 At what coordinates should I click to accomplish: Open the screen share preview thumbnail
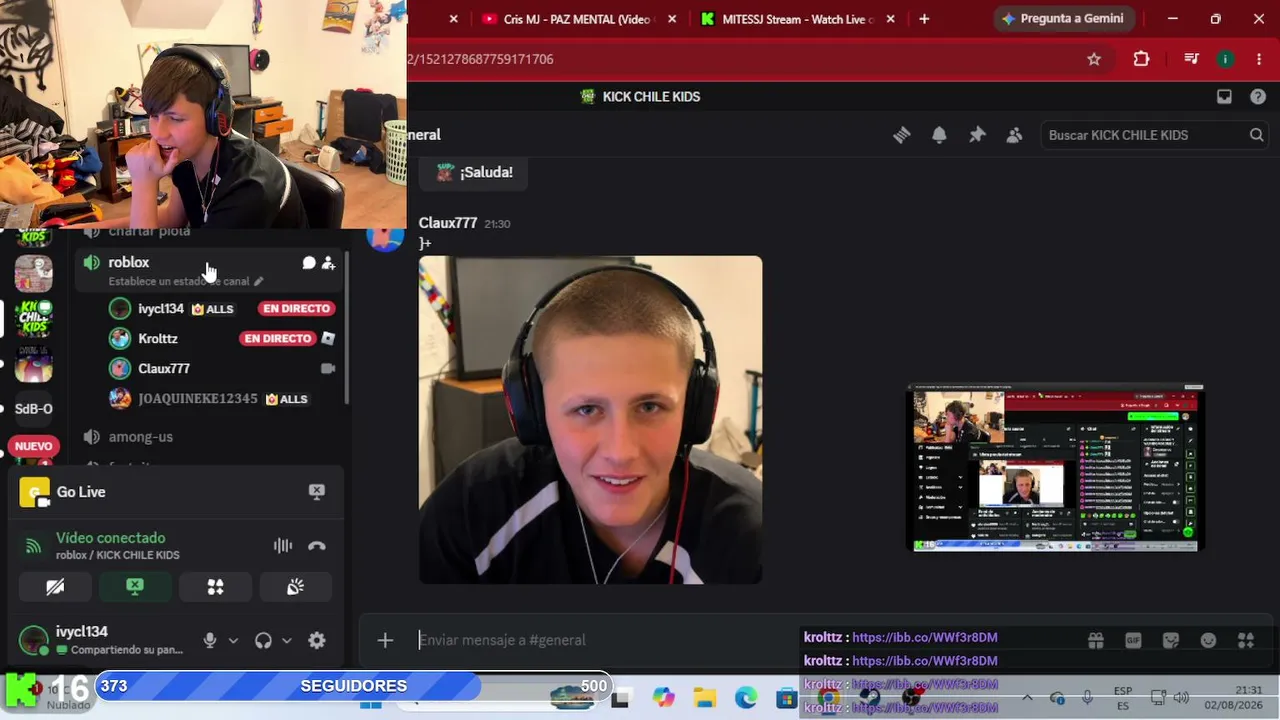tap(1055, 467)
